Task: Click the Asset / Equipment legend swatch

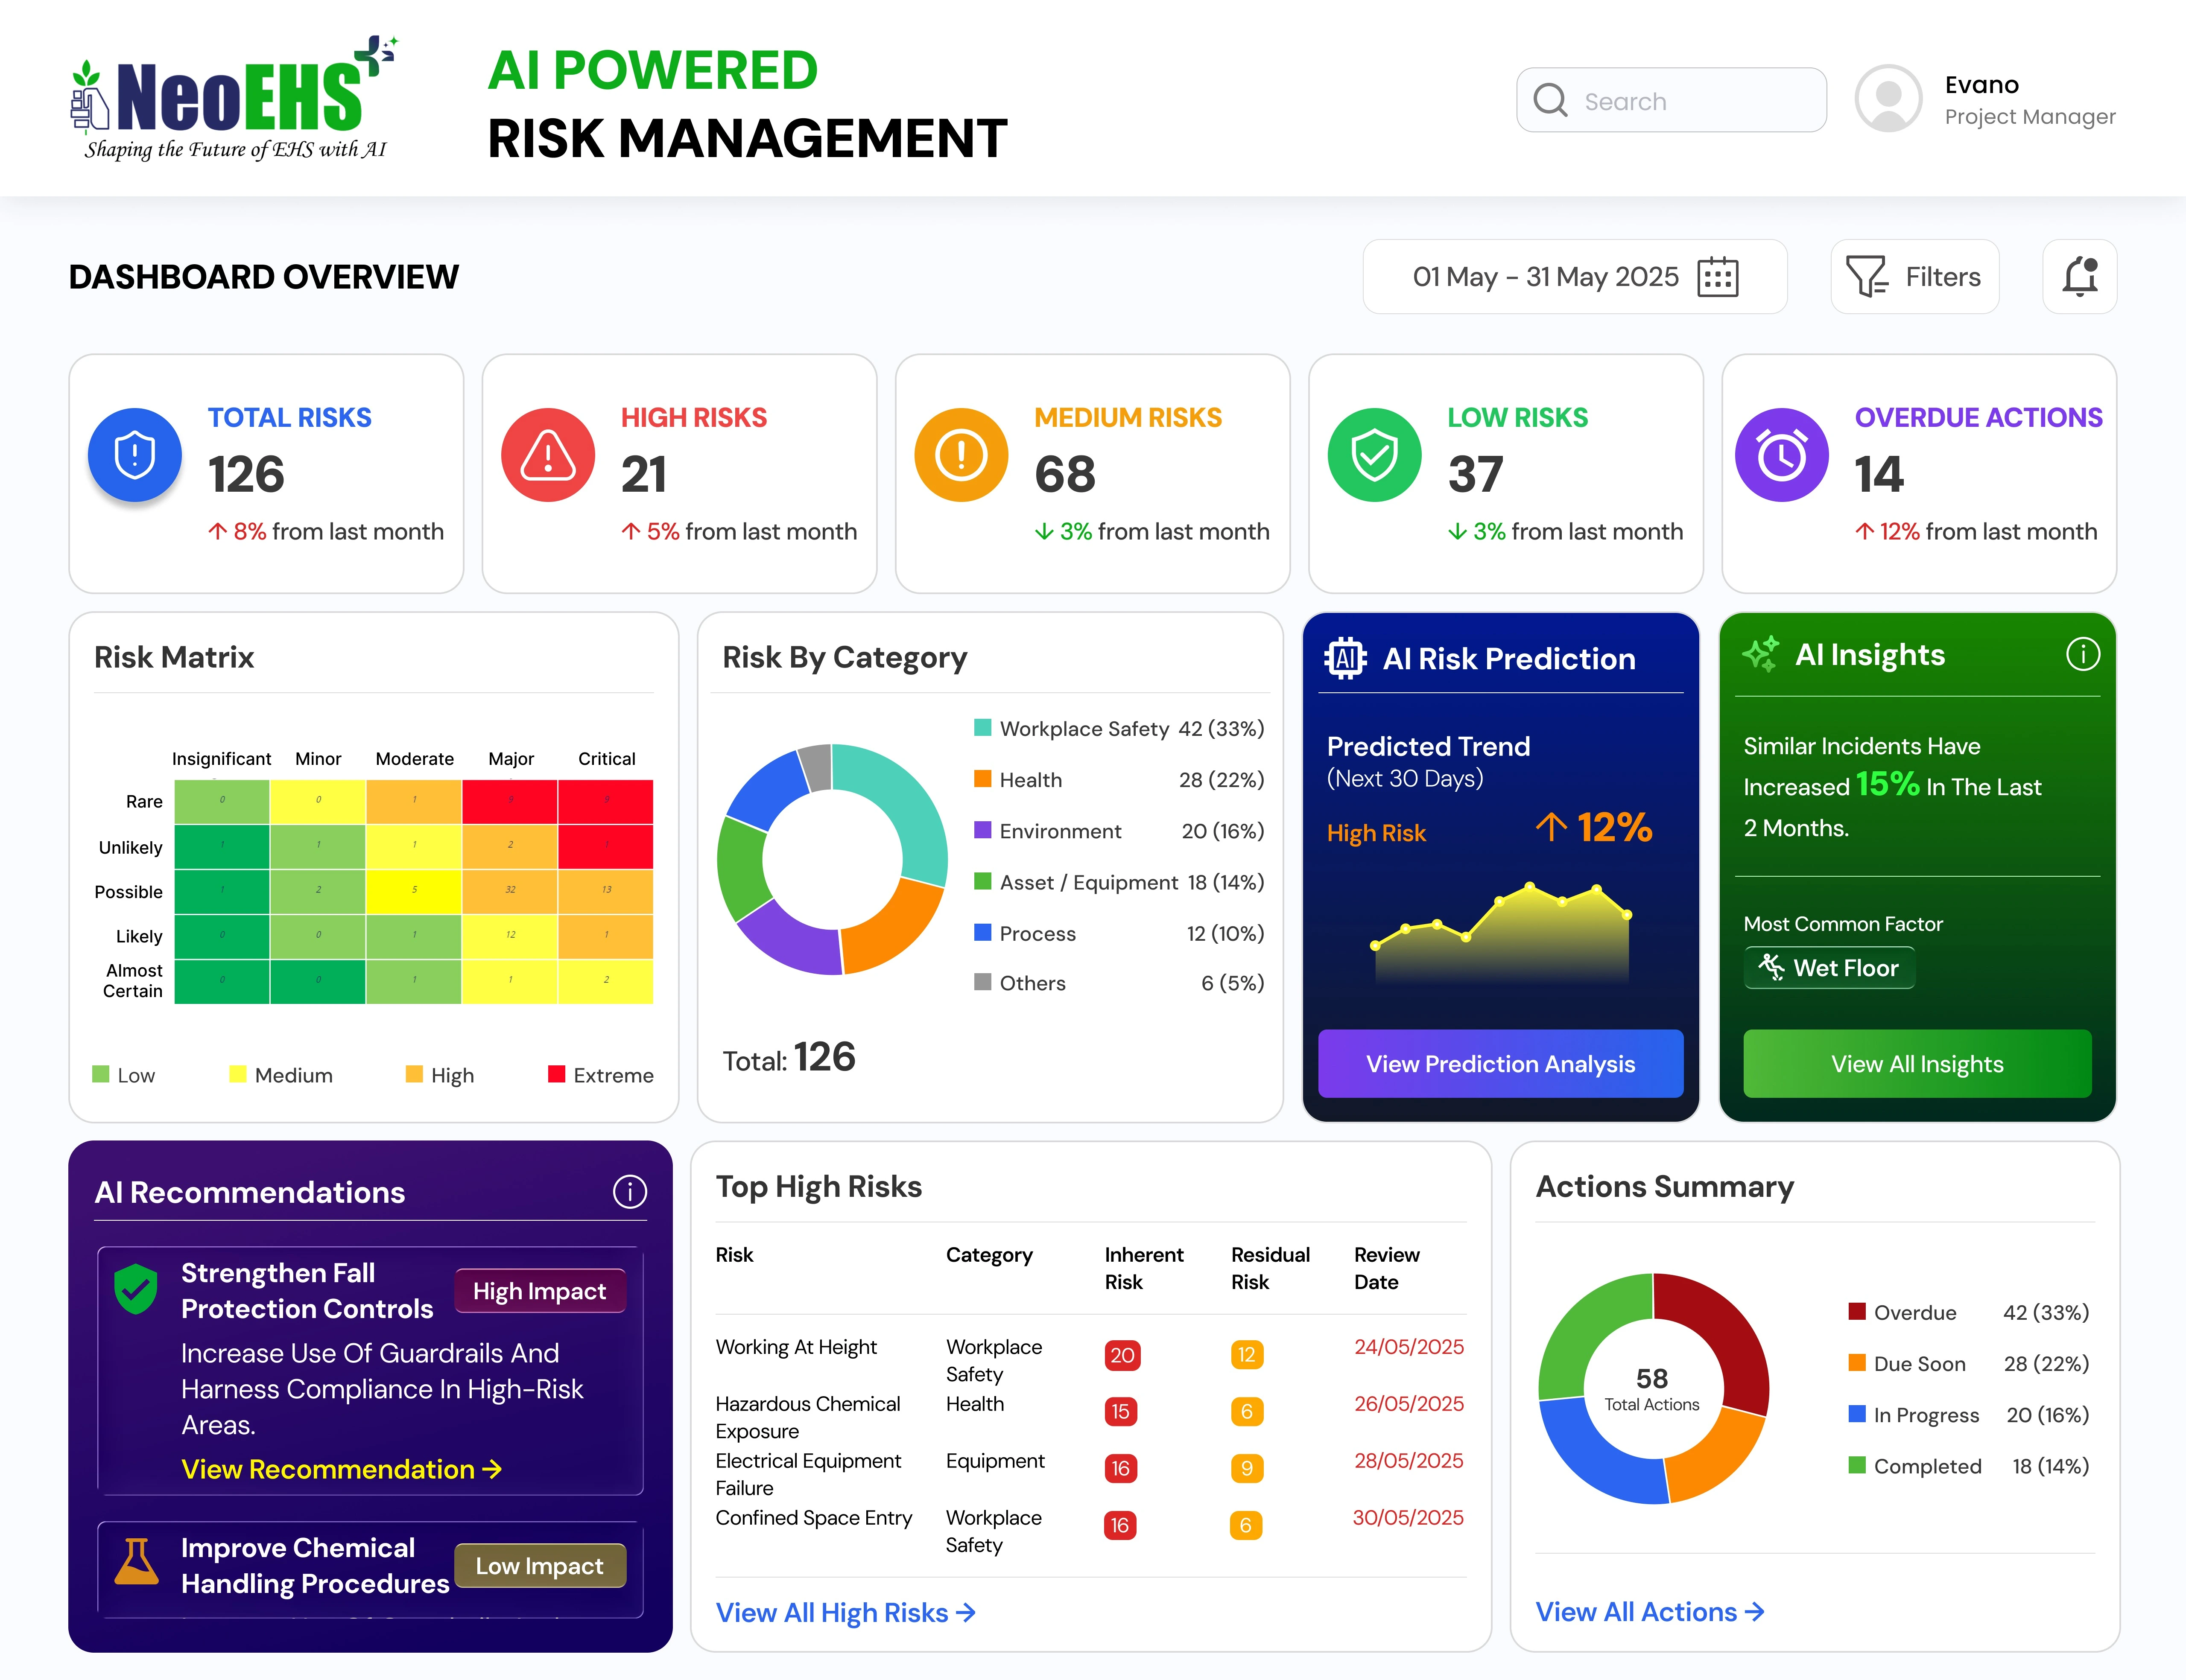Action: [983, 881]
